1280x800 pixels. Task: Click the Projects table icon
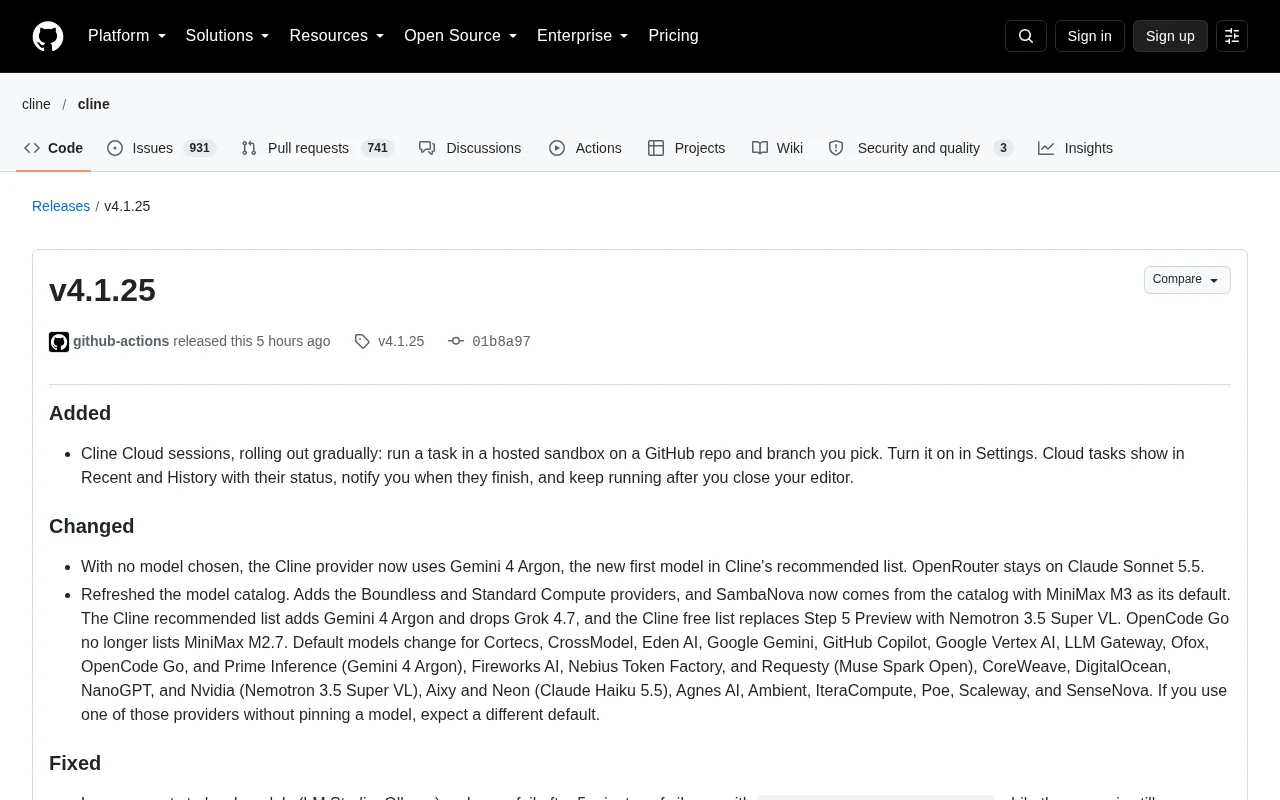(x=656, y=148)
